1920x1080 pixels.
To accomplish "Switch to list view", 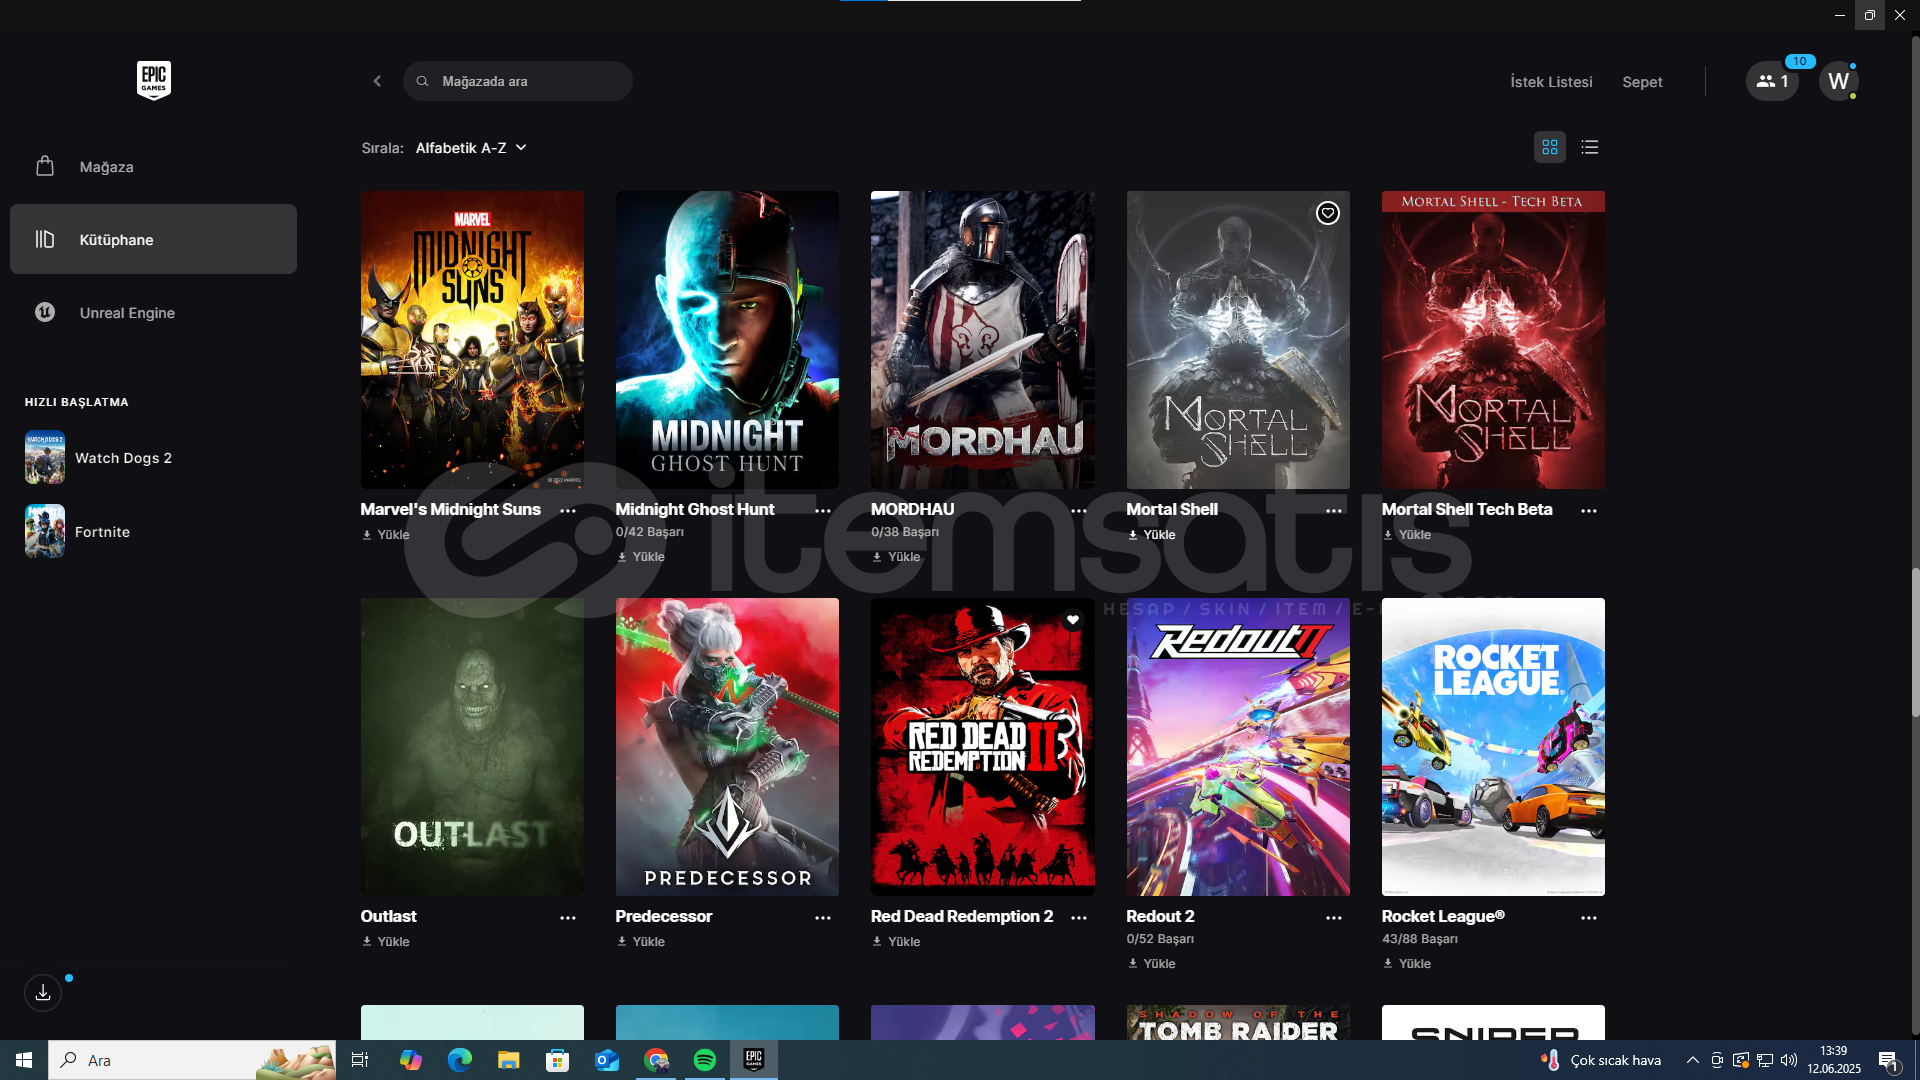I will pos(1590,147).
